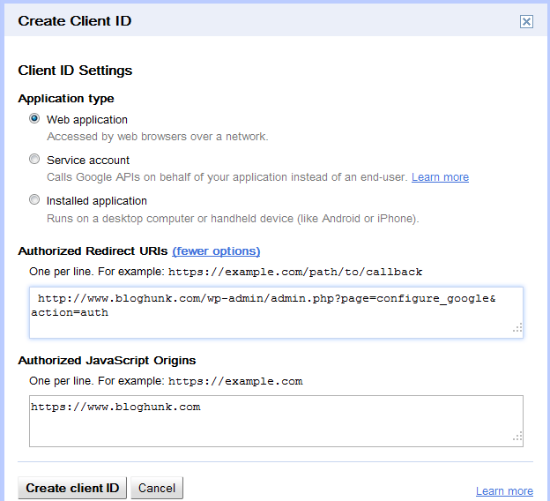Viewport: 550px width, 501px height.
Task: Select the Installed application radio button
Action: [34, 200]
